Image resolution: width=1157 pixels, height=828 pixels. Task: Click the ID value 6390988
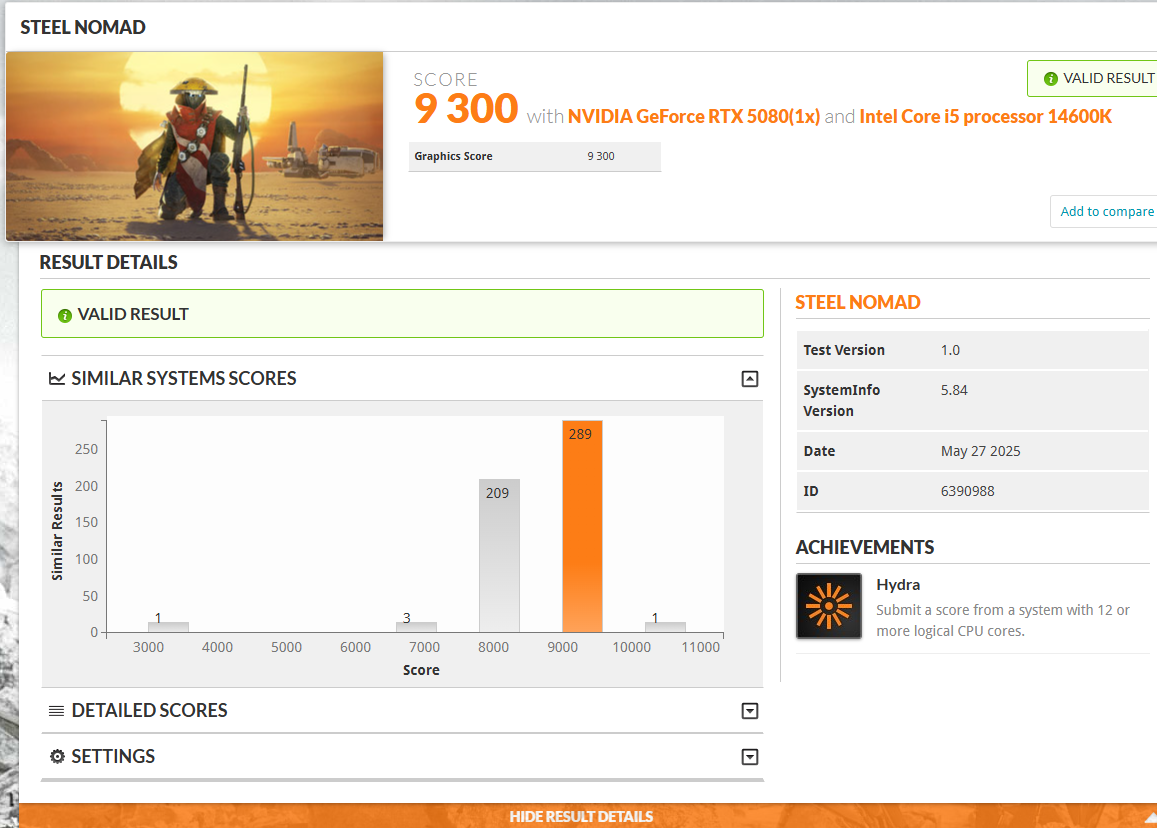[x=967, y=491]
